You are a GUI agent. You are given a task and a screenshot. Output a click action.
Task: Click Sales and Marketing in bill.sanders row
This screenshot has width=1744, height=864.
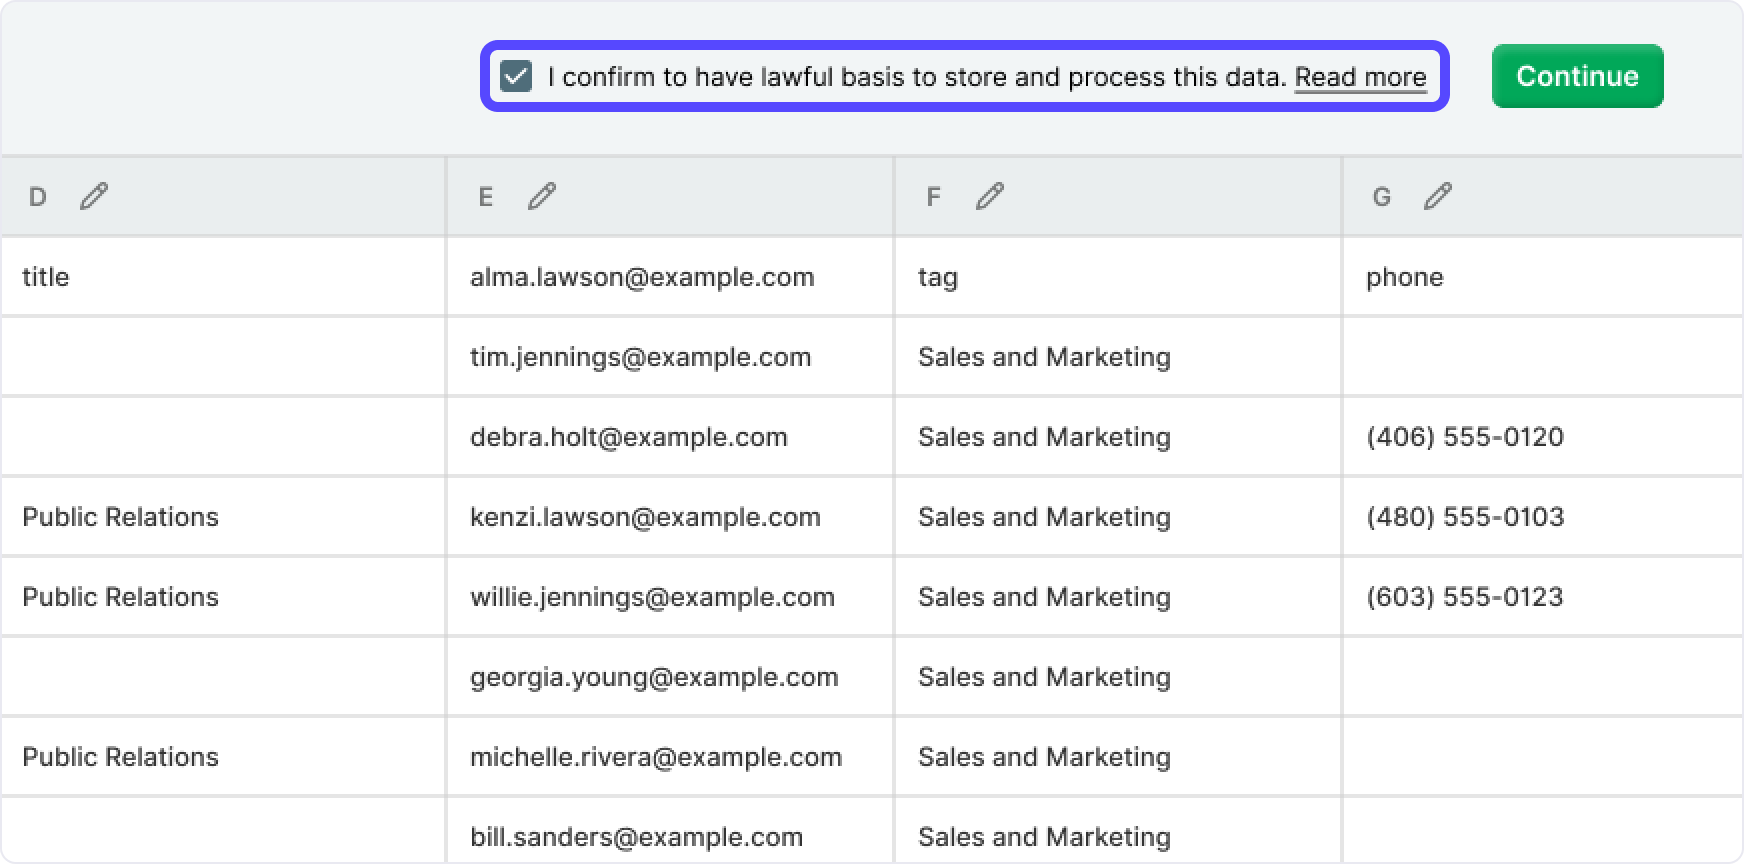click(x=1118, y=831)
